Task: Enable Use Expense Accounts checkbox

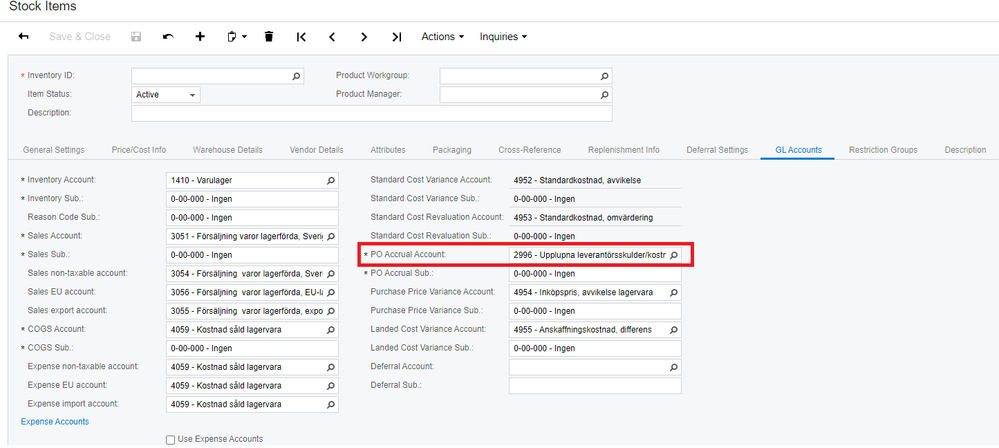Action: (170, 439)
